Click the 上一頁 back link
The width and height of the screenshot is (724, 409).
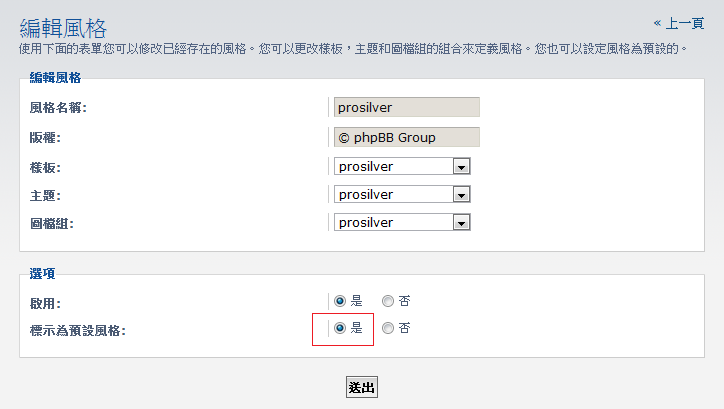coord(685,23)
